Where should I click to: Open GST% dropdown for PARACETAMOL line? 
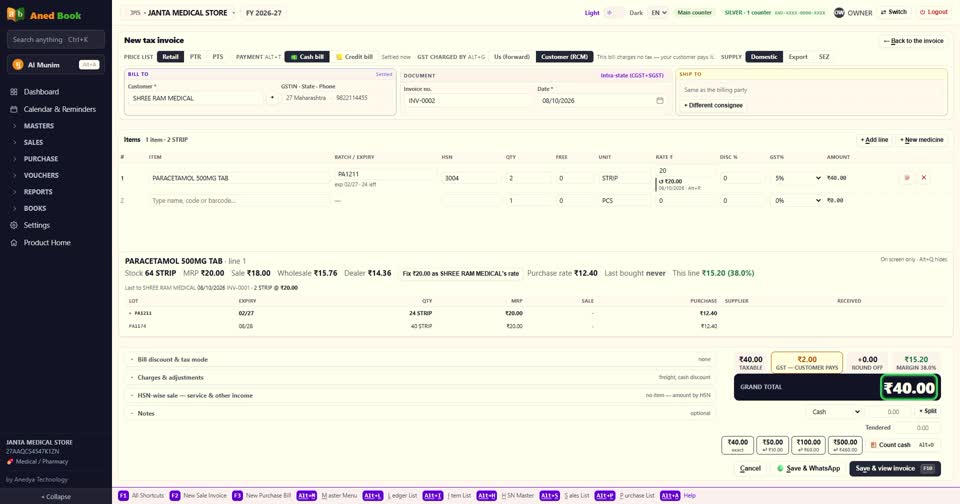pos(797,178)
